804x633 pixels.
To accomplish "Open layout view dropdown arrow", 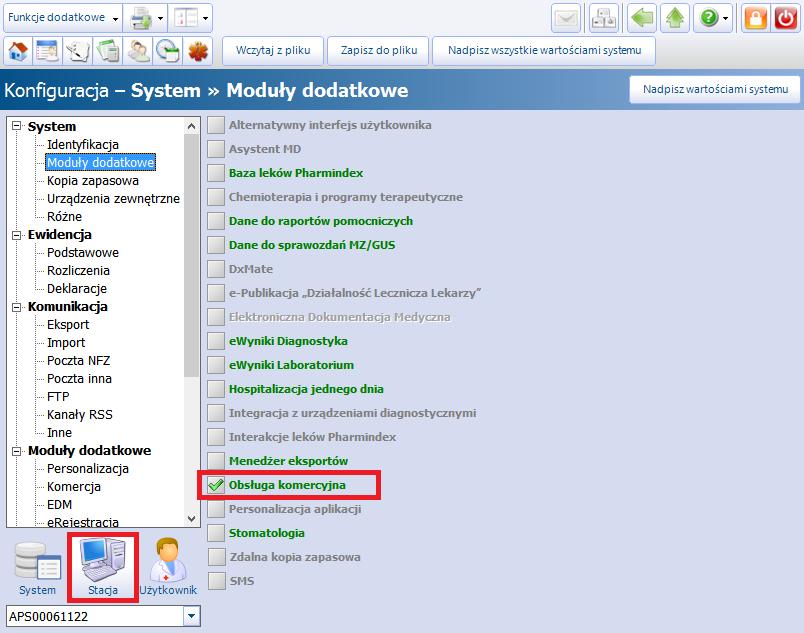I will 206,19.
